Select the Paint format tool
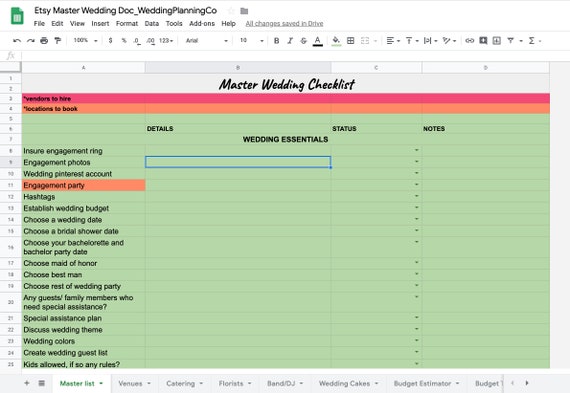Viewport: 570px width, 393px height. coord(57,41)
